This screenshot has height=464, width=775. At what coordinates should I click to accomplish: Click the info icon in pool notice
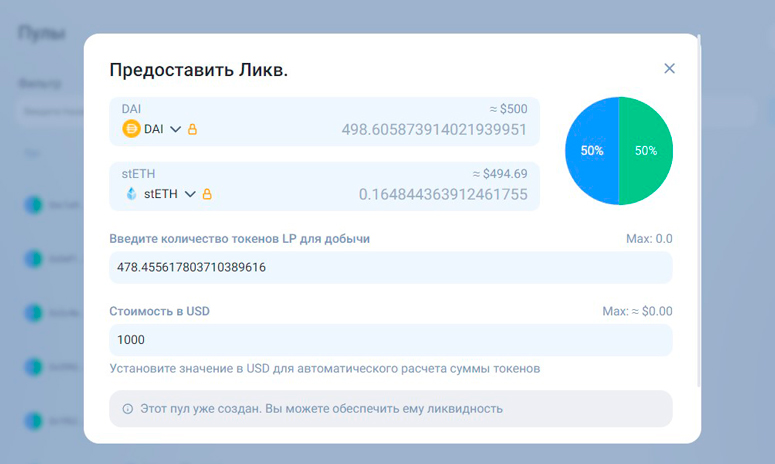[128, 409]
